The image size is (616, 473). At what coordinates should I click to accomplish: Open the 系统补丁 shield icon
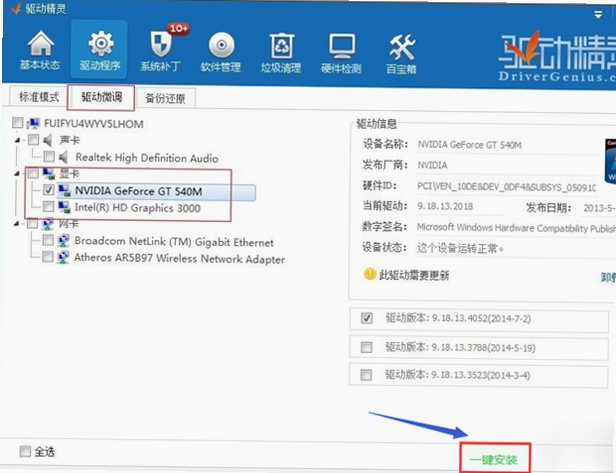pos(160,50)
